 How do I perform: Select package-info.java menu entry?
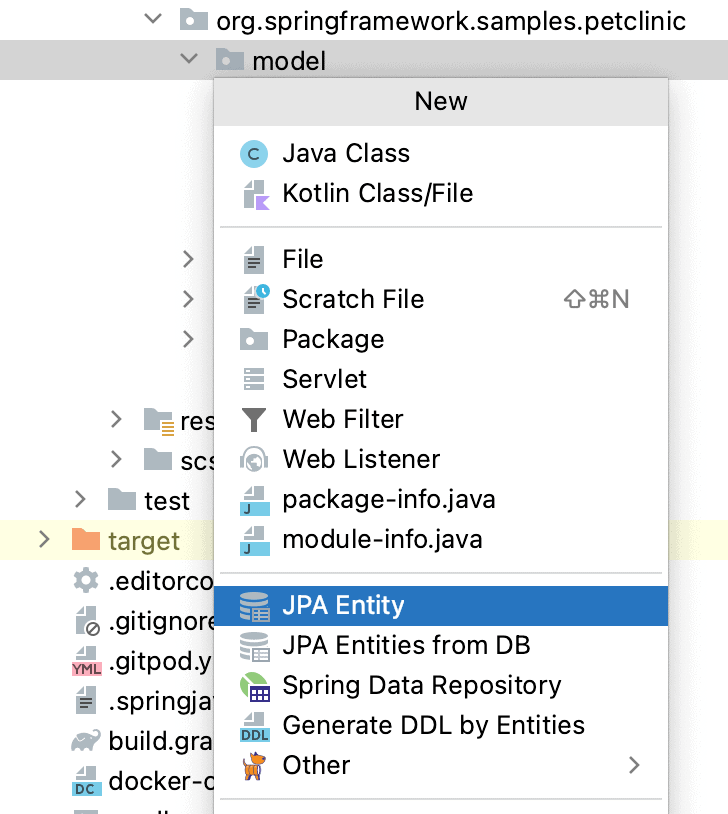[x=441, y=500]
